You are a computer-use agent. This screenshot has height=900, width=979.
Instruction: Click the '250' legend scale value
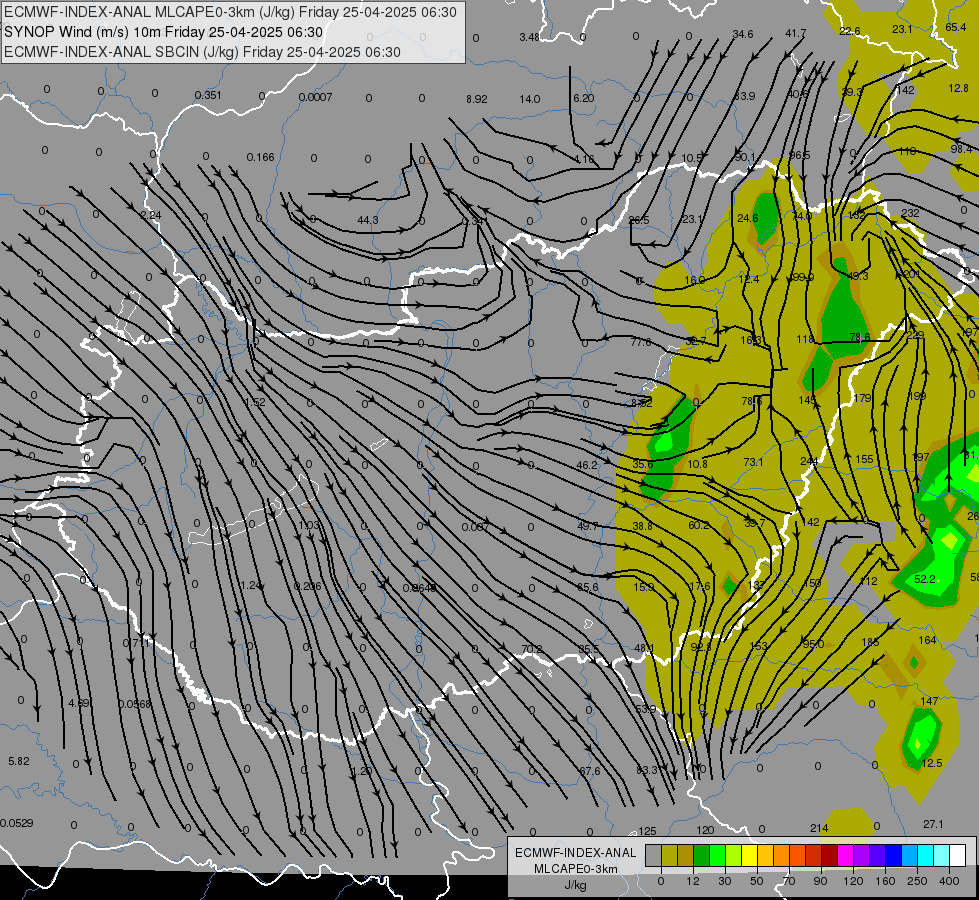click(x=917, y=881)
